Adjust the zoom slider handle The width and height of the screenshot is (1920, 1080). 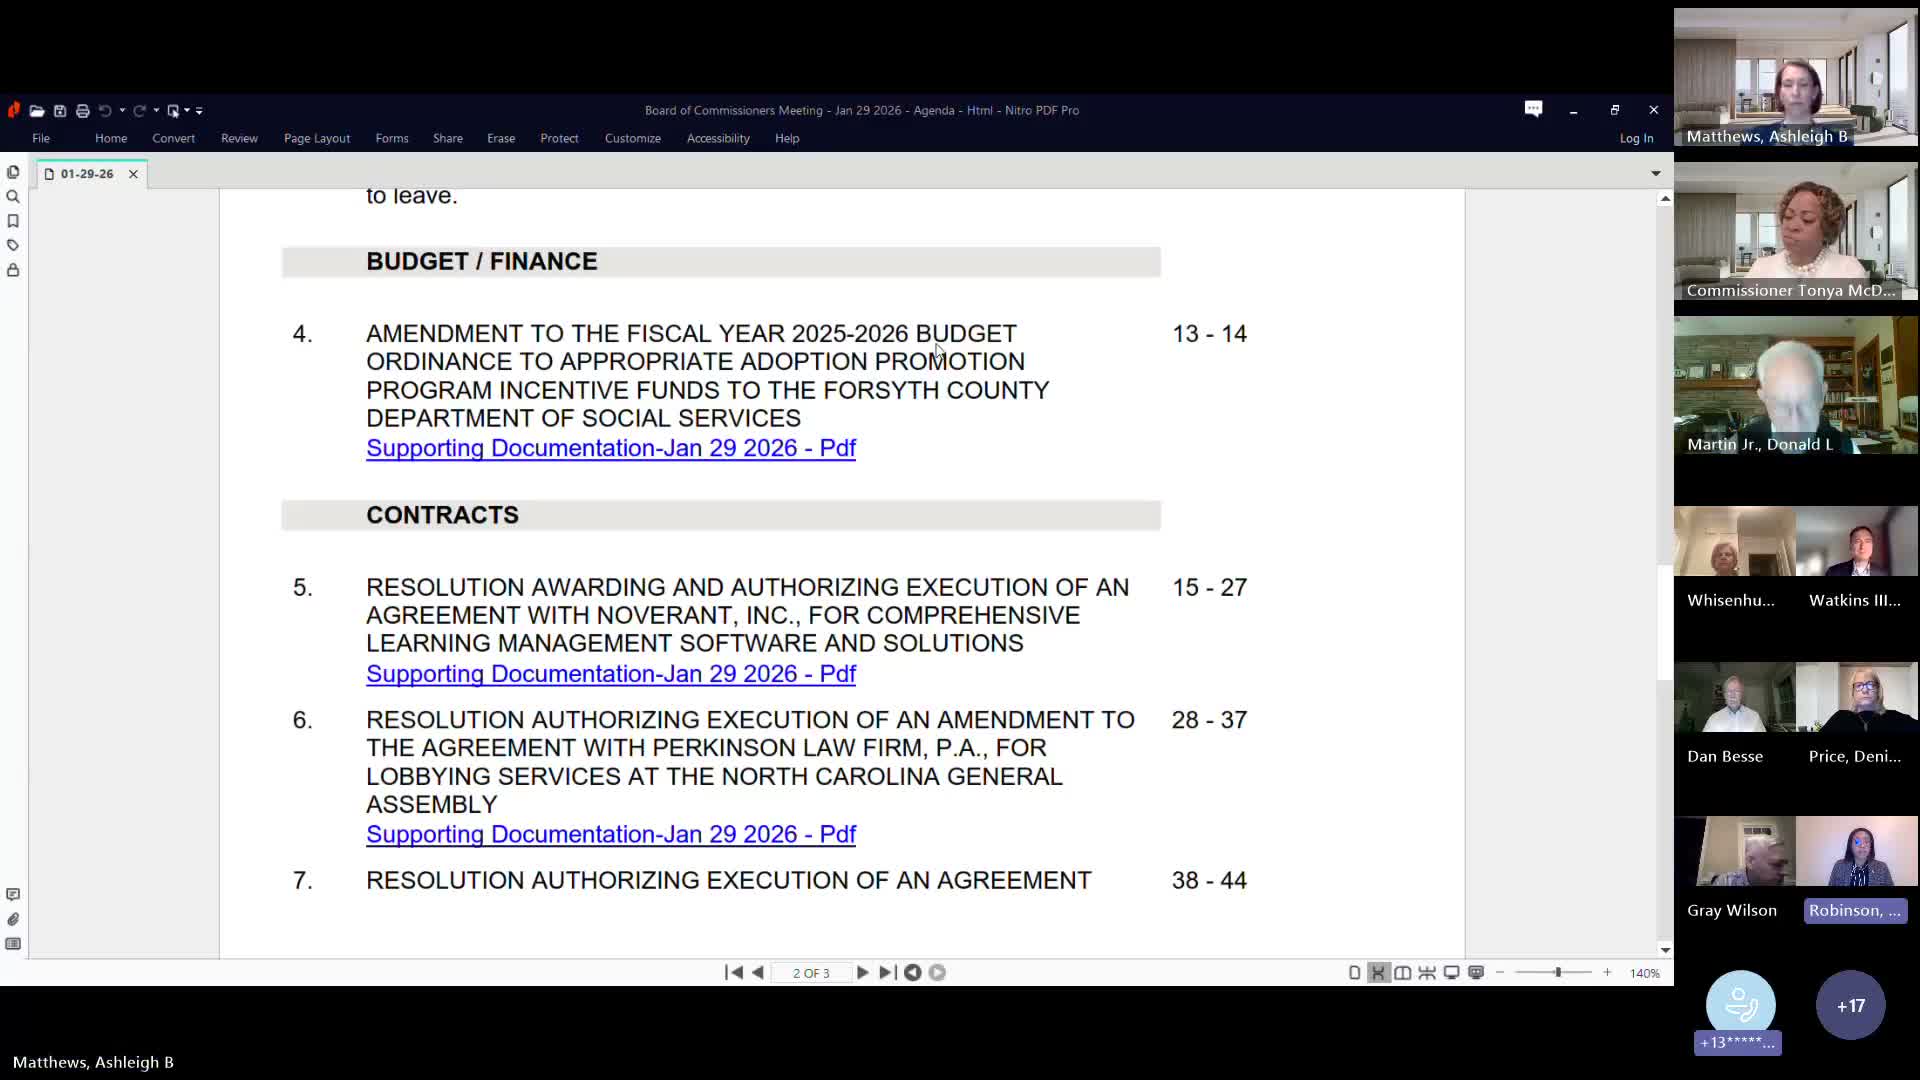(x=1557, y=972)
